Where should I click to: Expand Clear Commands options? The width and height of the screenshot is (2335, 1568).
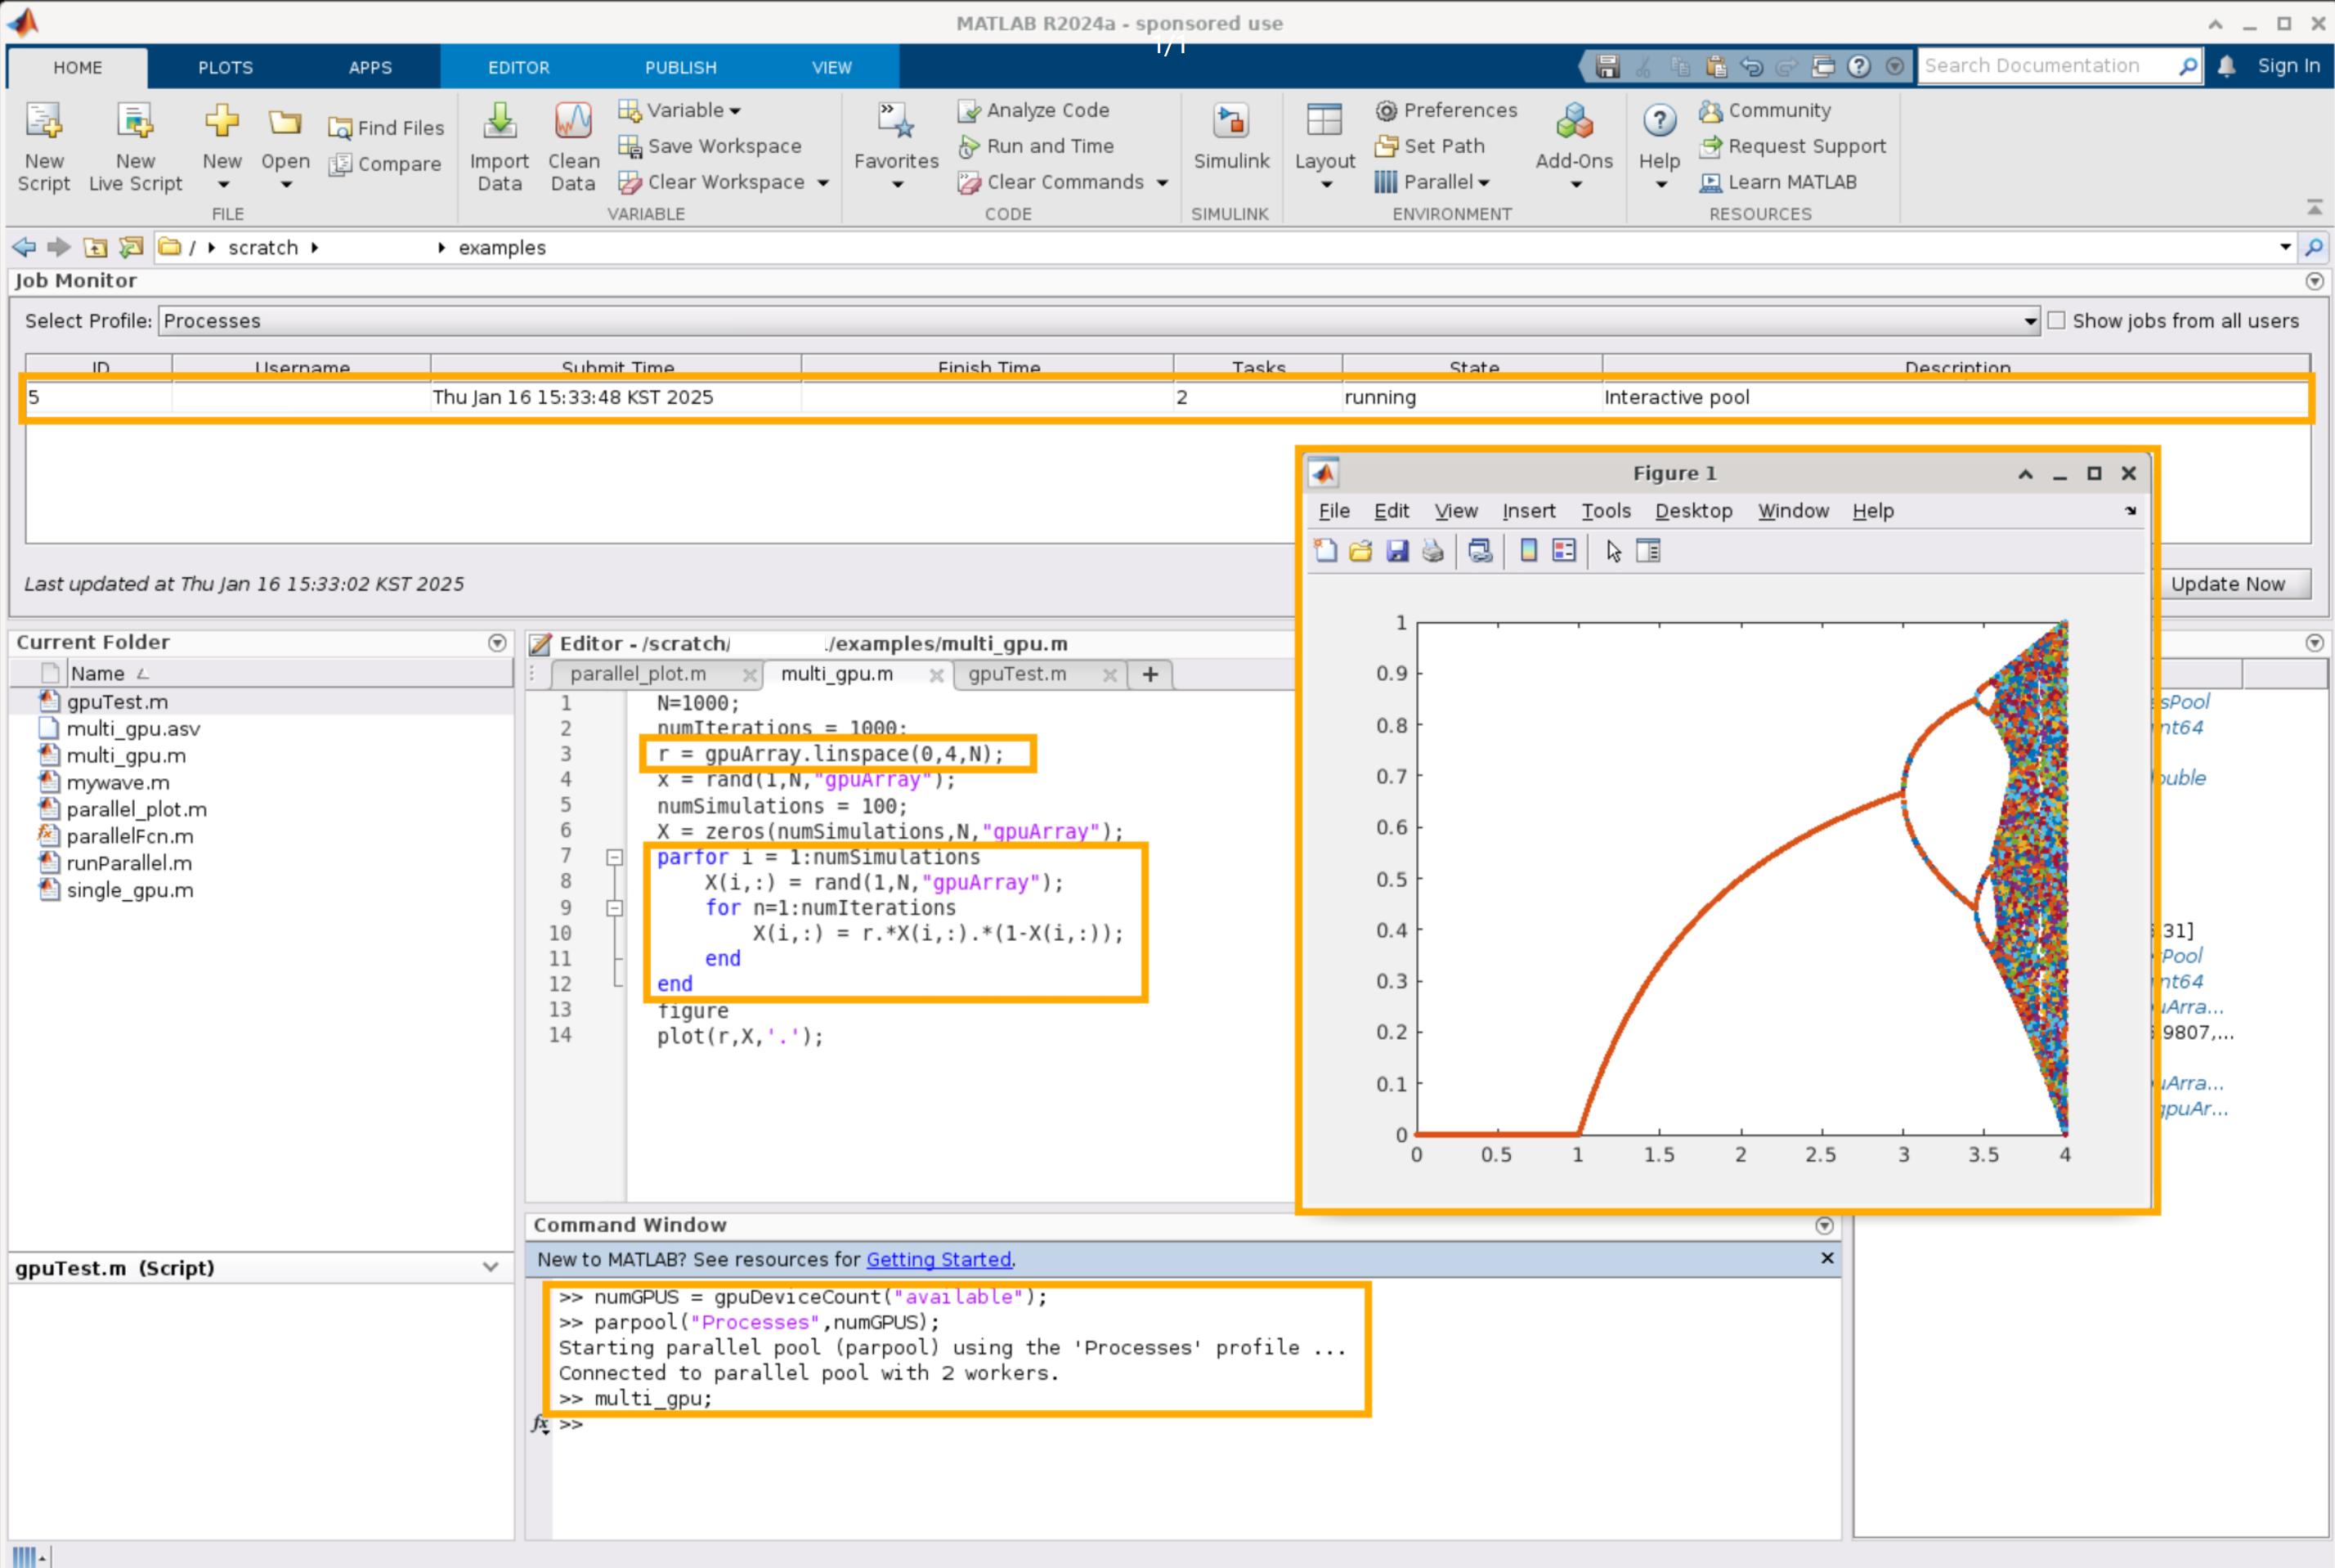click(1162, 183)
